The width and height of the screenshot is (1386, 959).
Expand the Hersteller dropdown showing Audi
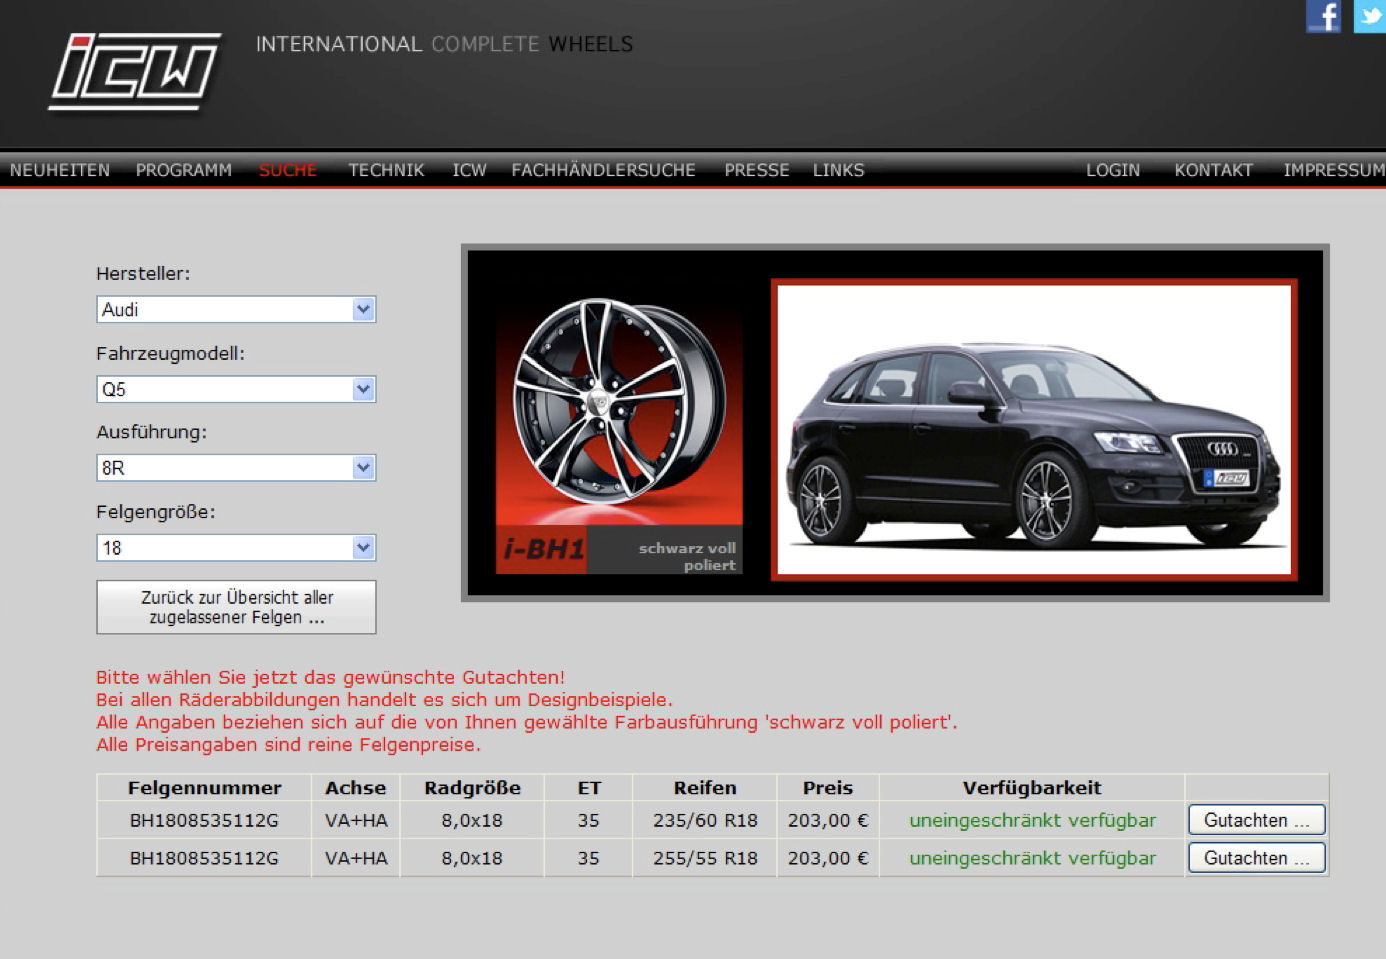click(236, 309)
